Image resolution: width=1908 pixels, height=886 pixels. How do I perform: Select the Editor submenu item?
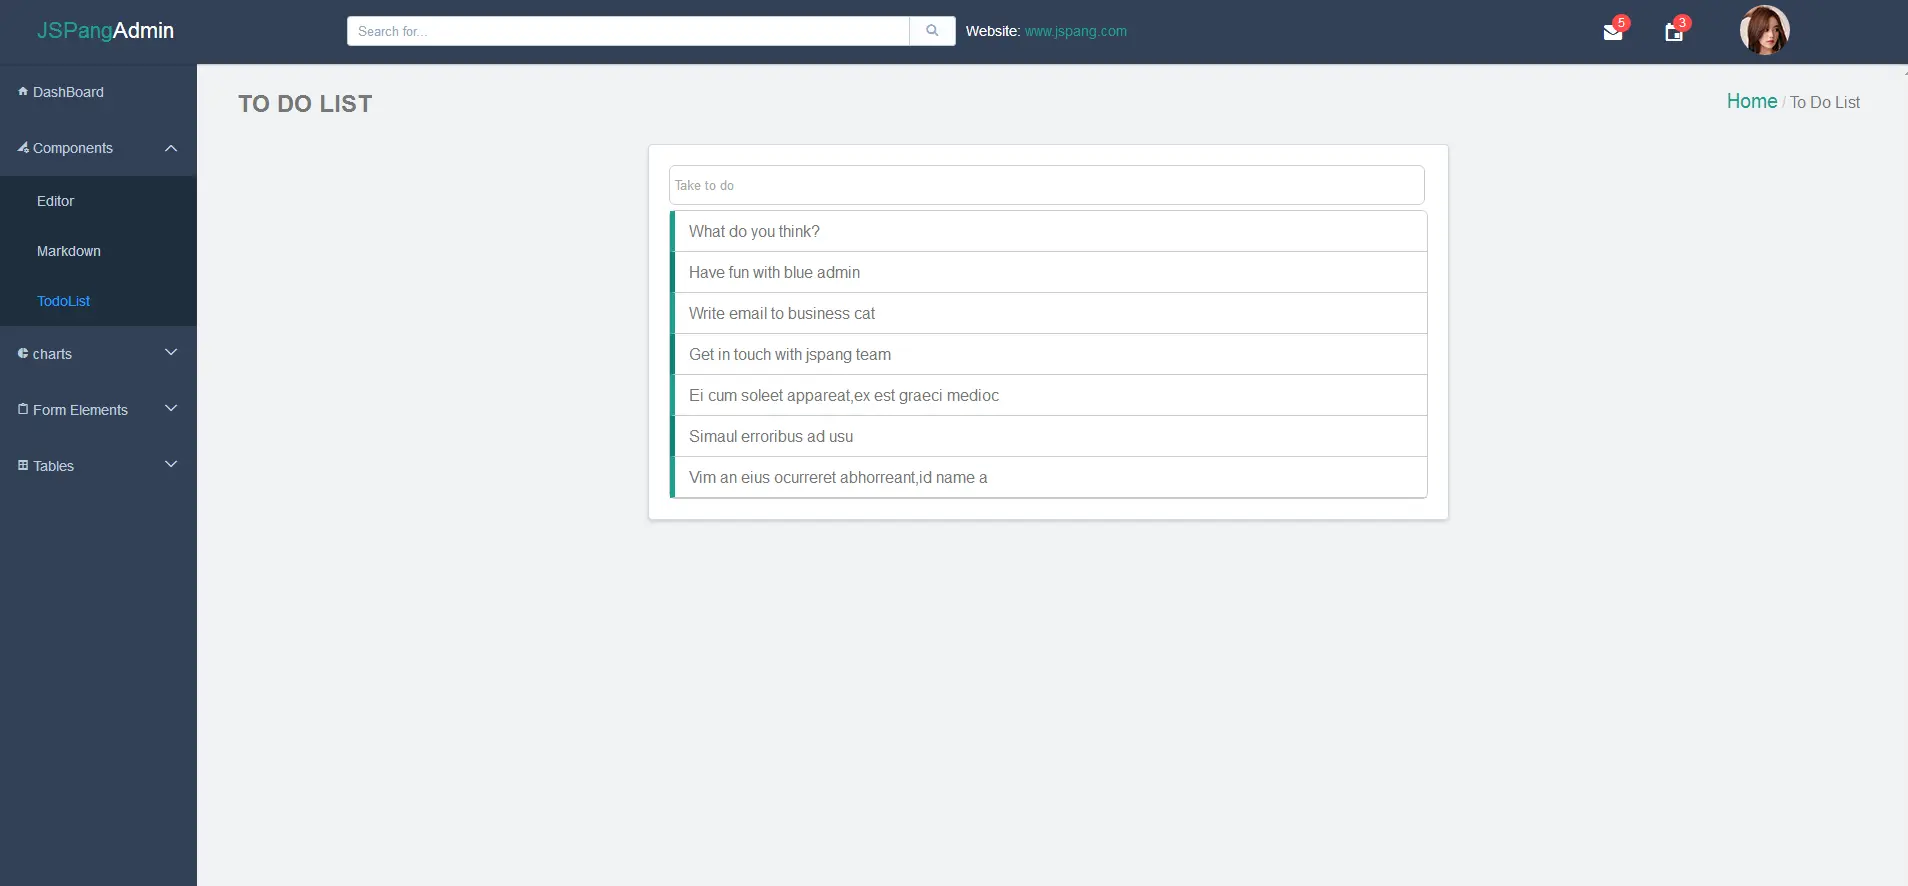pos(98,201)
